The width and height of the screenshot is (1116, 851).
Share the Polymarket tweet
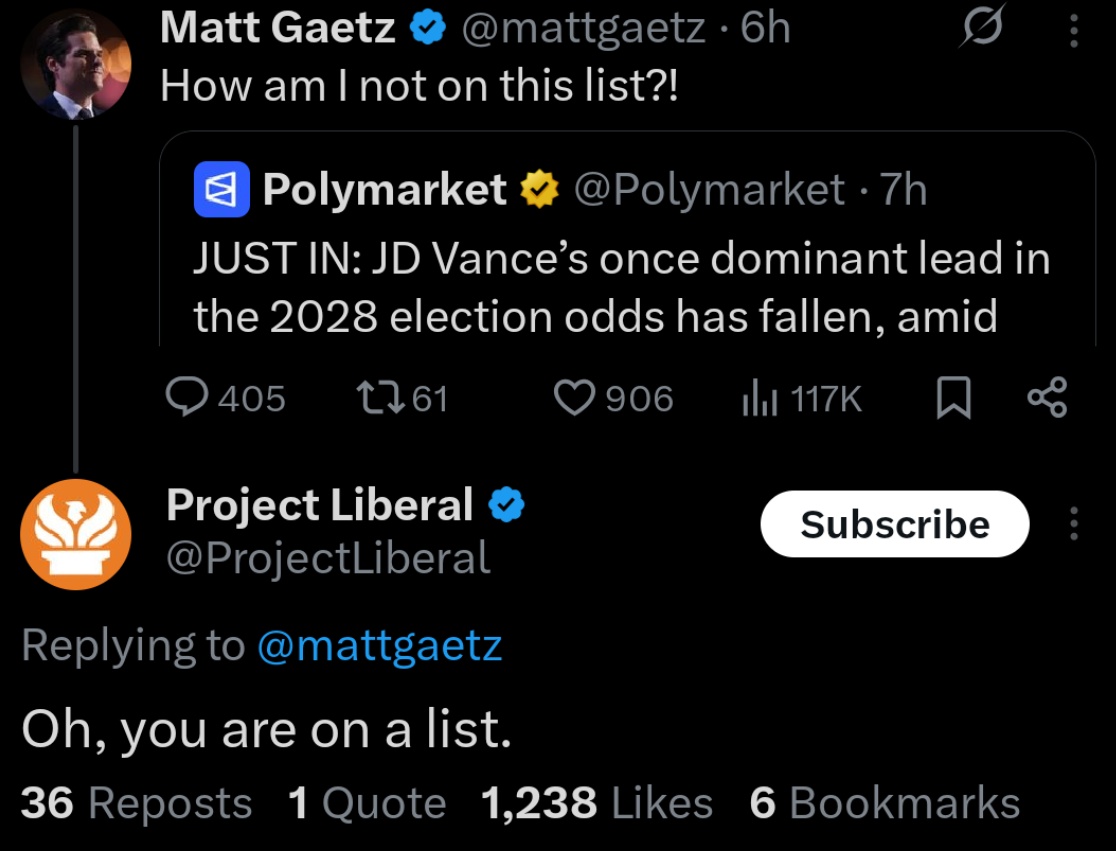point(1047,398)
